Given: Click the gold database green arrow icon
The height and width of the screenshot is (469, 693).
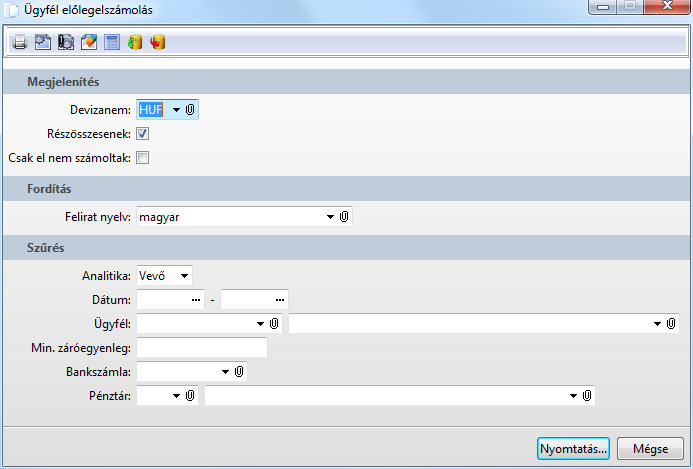Looking at the screenshot, I should click(135, 42).
